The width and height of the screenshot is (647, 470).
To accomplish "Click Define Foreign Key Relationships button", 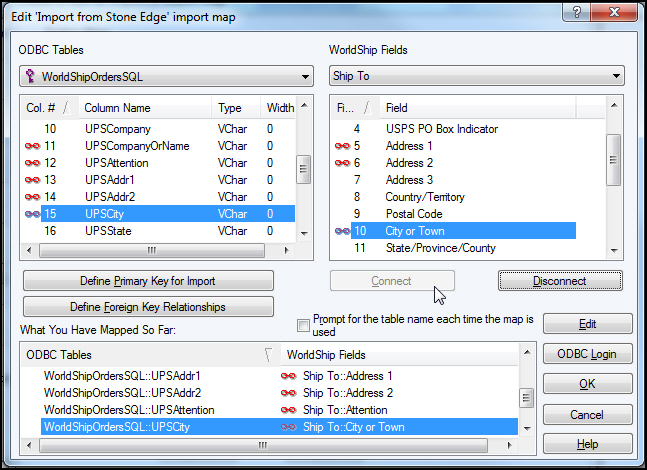I will tap(148, 307).
